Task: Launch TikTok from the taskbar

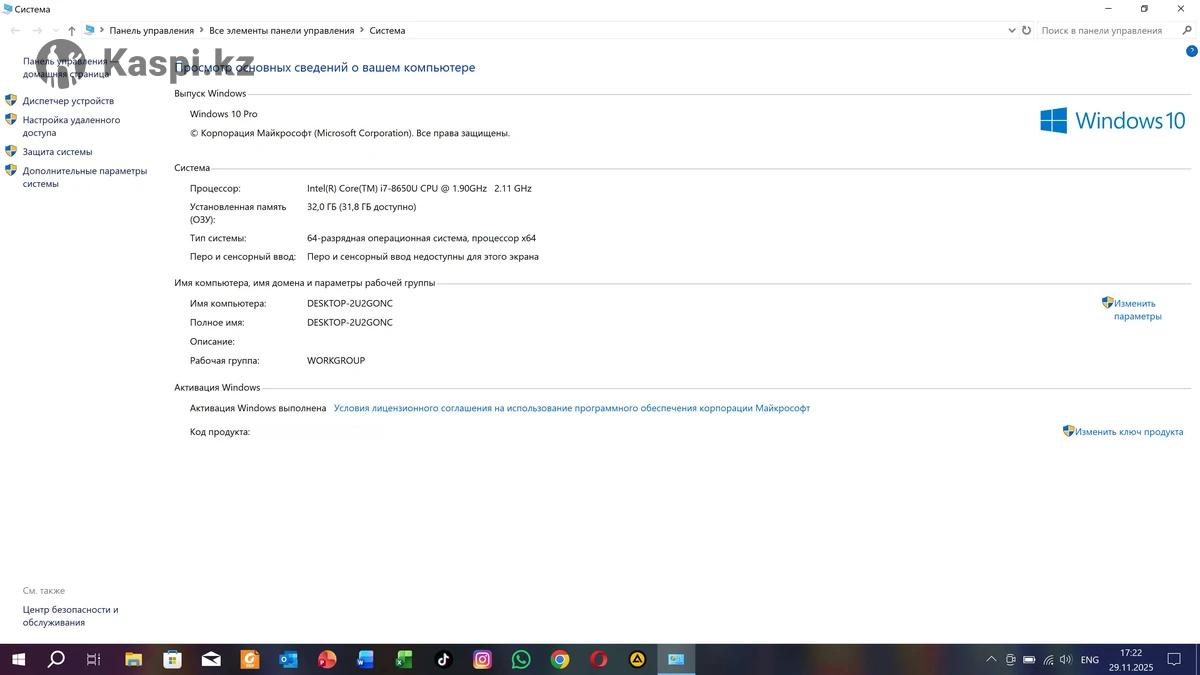Action: [x=444, y=660]
